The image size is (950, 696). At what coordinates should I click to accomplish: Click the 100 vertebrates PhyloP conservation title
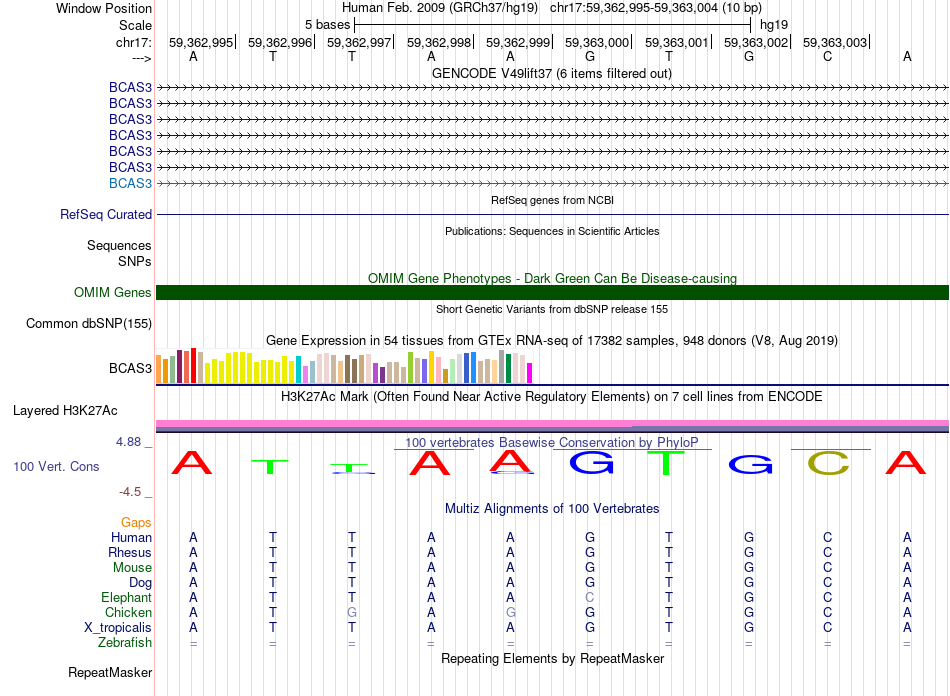click(x=552, y=443)
